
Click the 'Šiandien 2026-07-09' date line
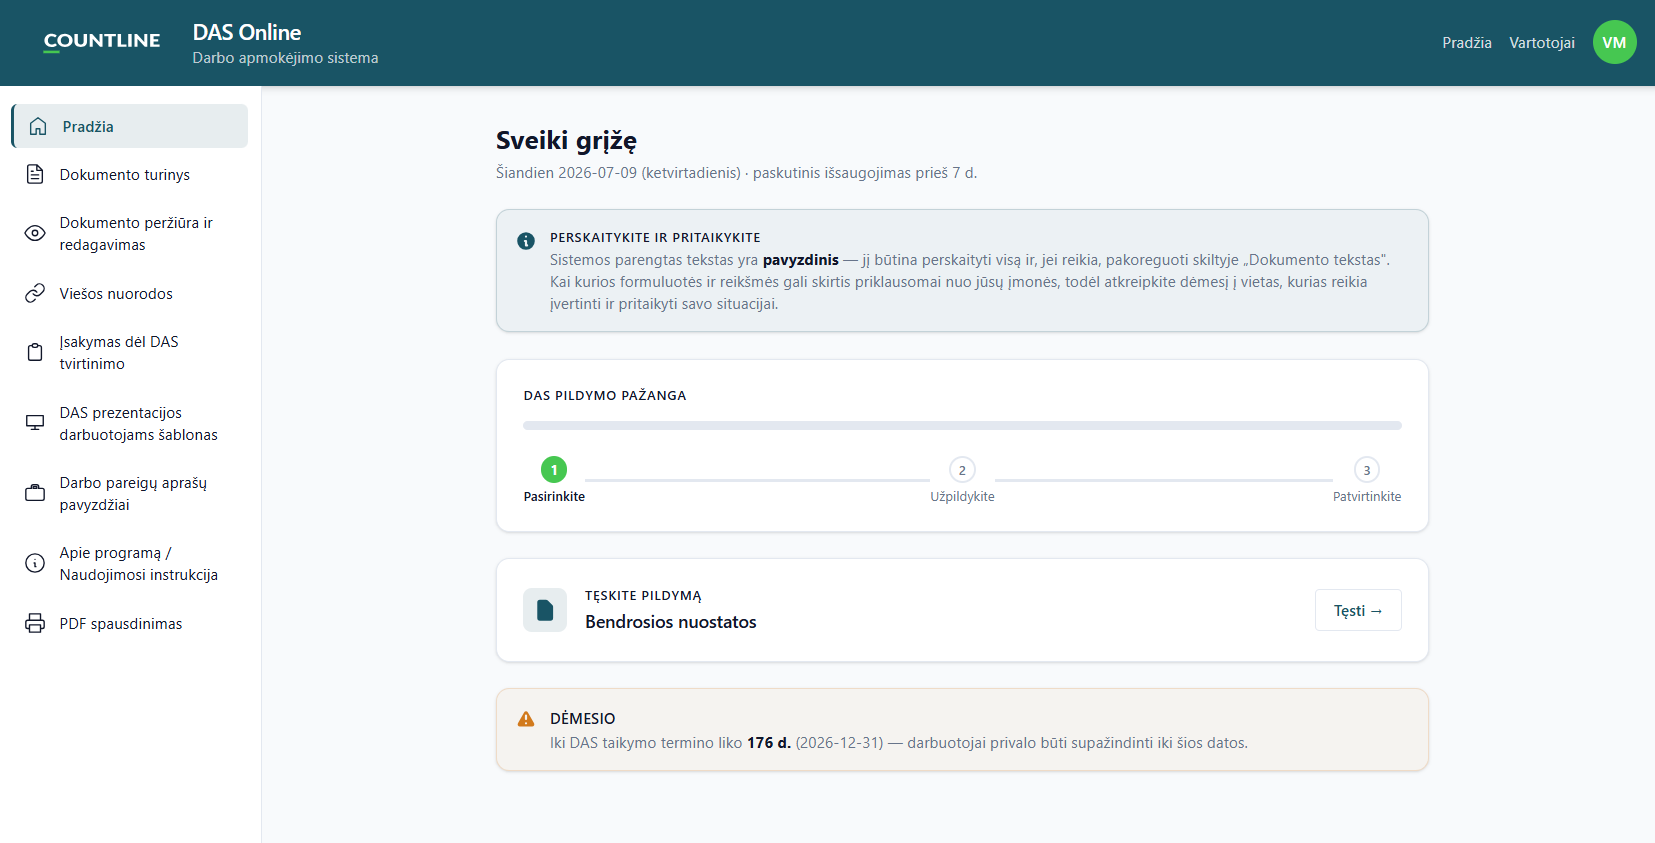pos(736,172)
